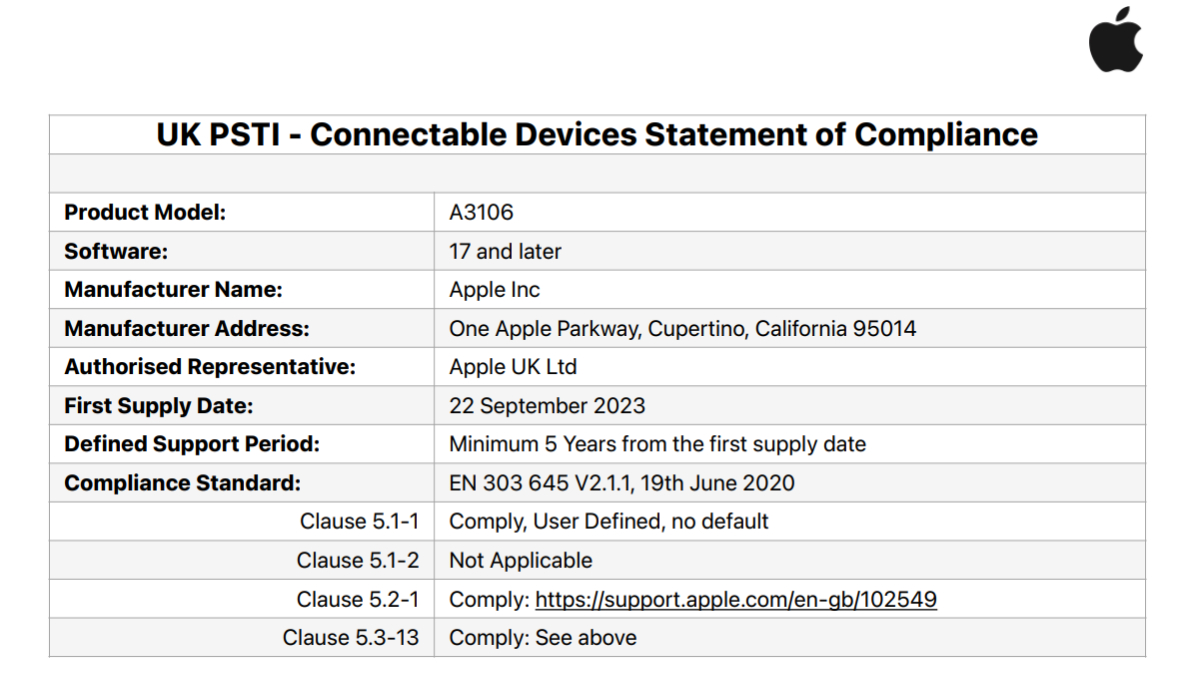Select the Manufacturer Name label
Viewport: 1200px width, 675px height.
click(173, 290)
